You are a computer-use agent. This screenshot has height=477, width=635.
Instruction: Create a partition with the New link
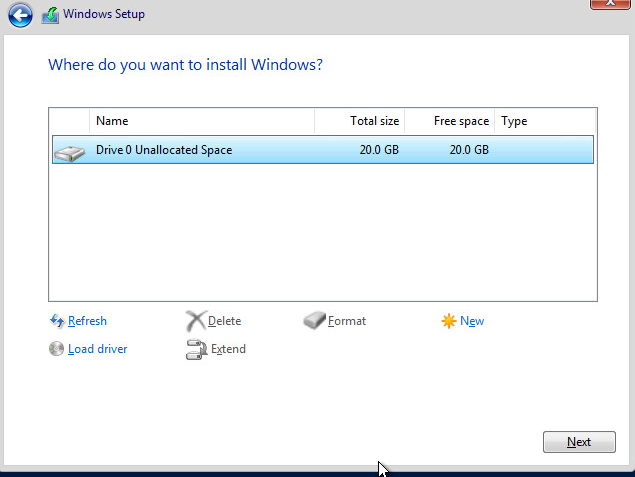click(x=472, y=321)
